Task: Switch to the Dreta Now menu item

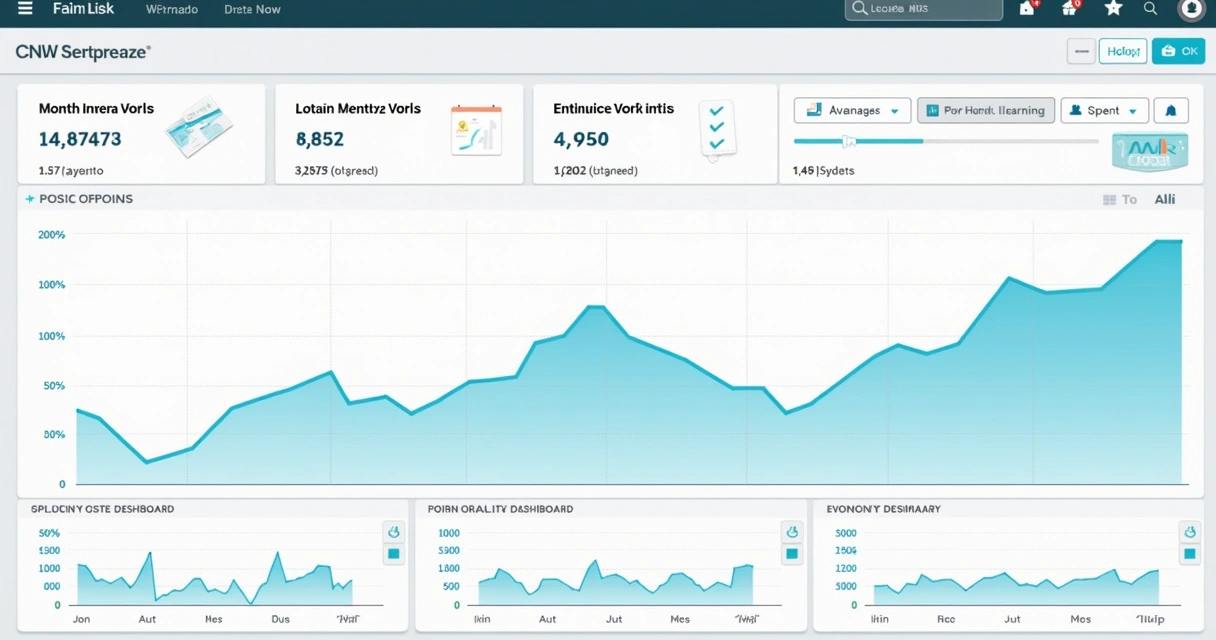Action: click(252, 9)
